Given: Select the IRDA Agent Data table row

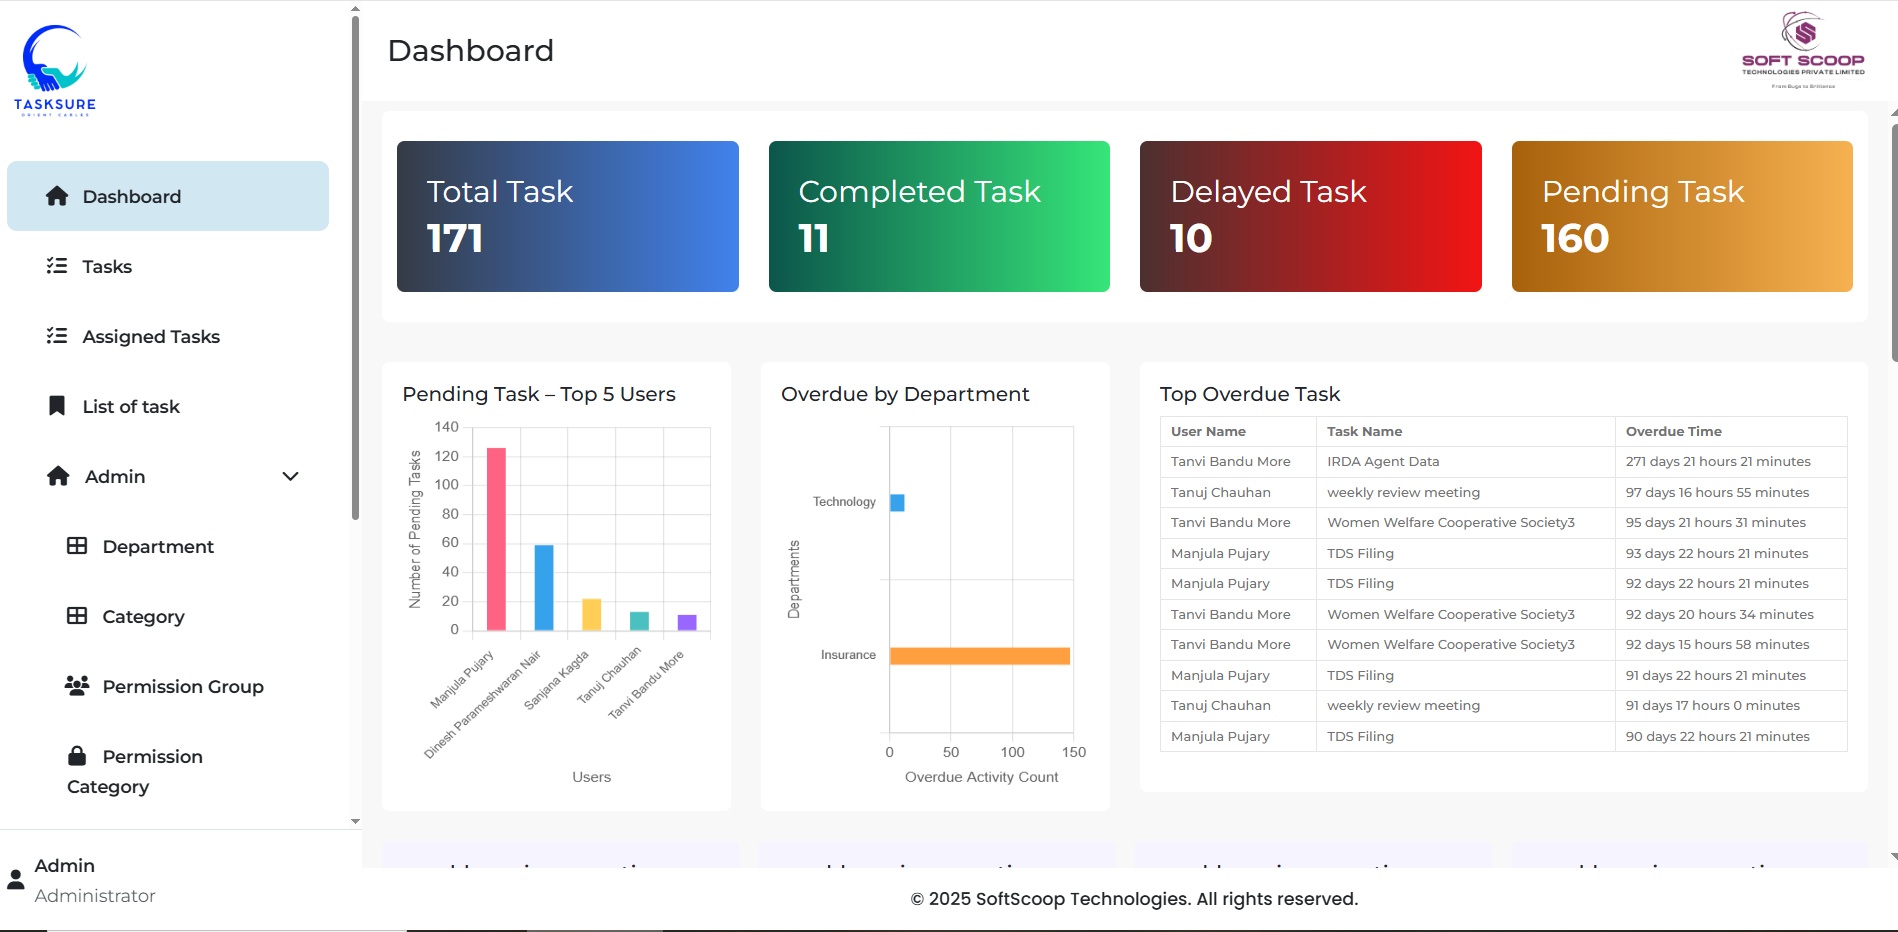Looking at the screenshot, I should tap(1382, 461).
